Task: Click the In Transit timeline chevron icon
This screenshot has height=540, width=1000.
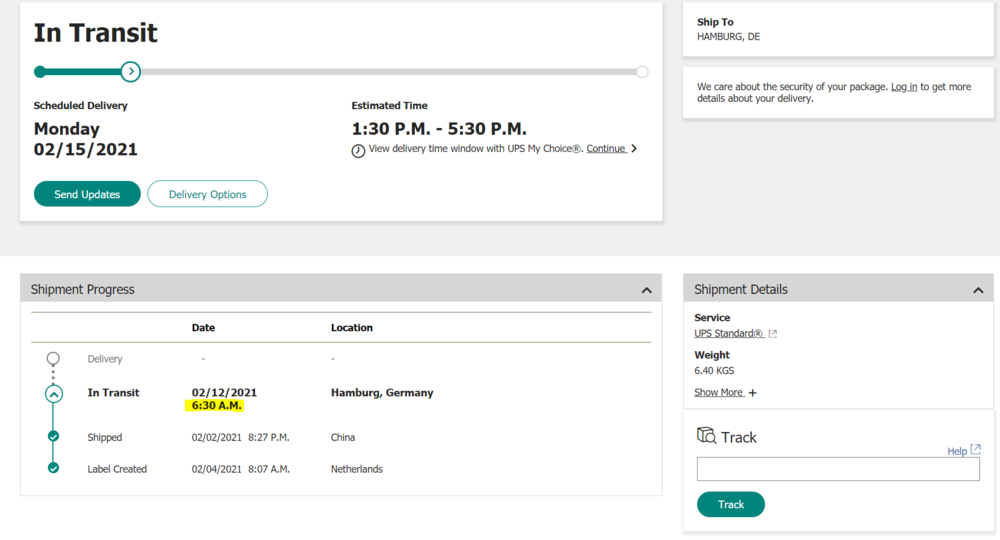Action: [x=53, y=393]
